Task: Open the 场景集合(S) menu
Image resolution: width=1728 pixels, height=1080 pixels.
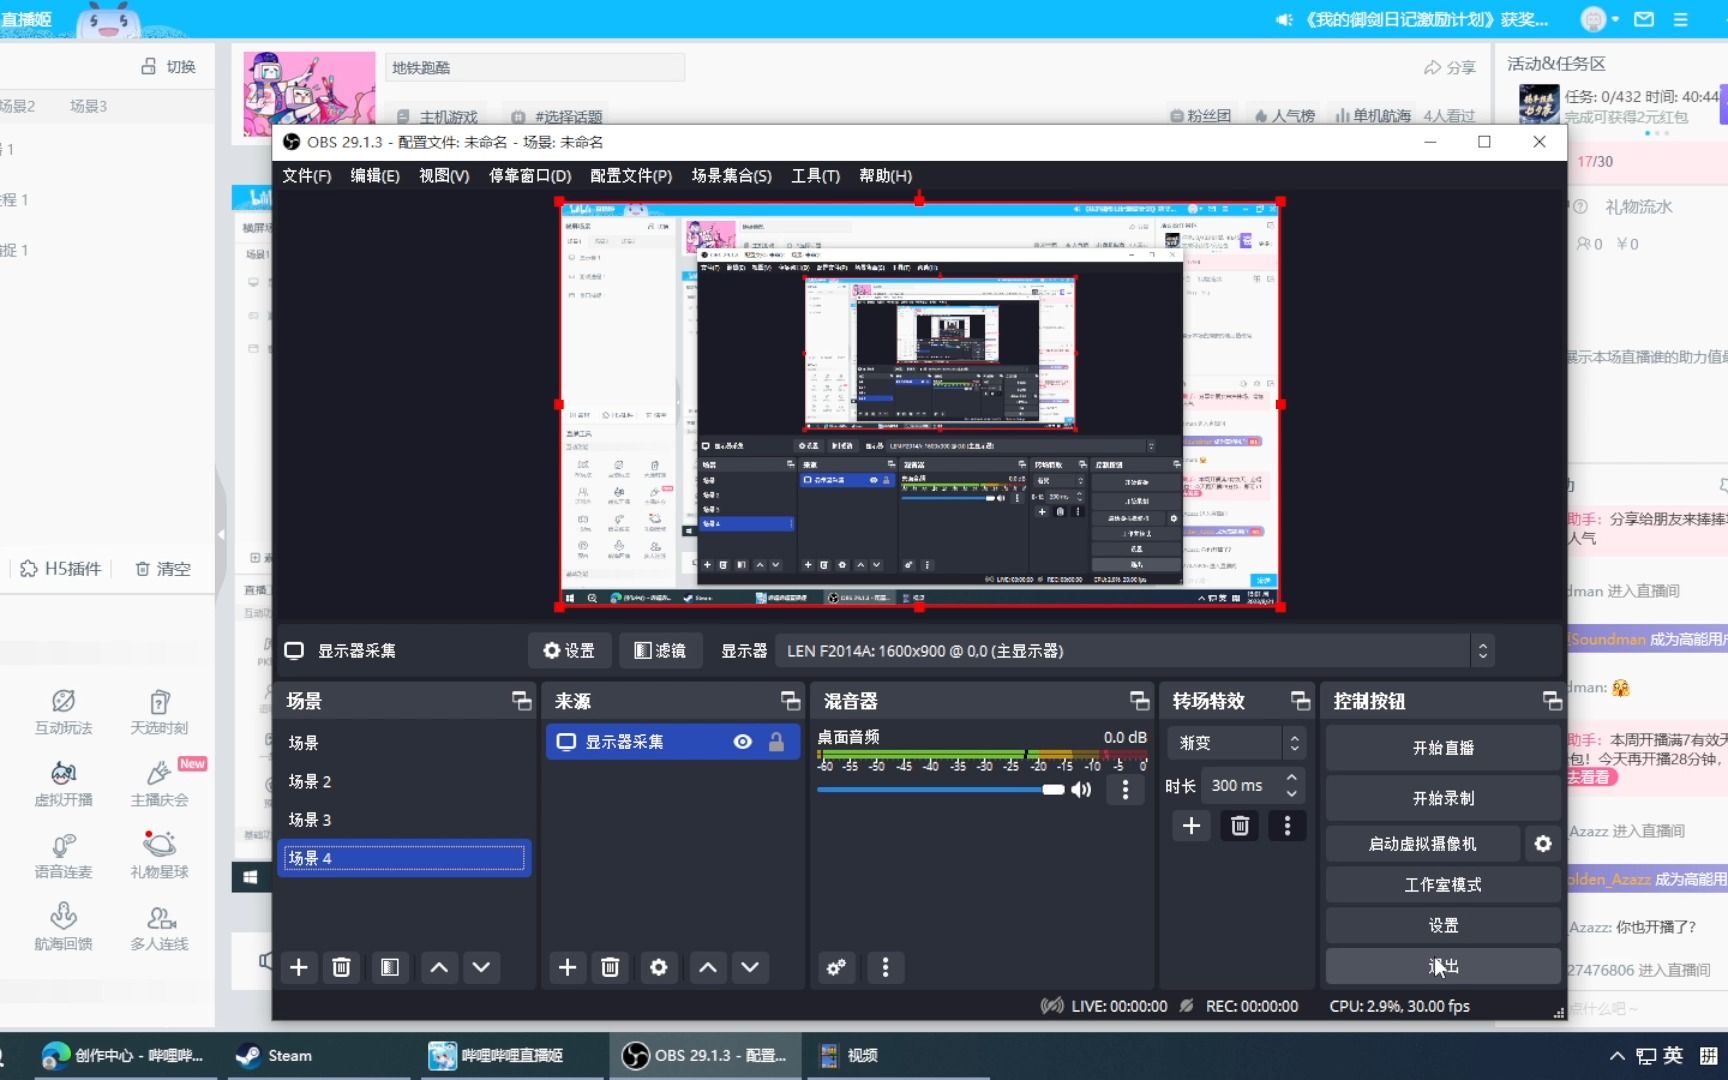Action: coord(731,176)
